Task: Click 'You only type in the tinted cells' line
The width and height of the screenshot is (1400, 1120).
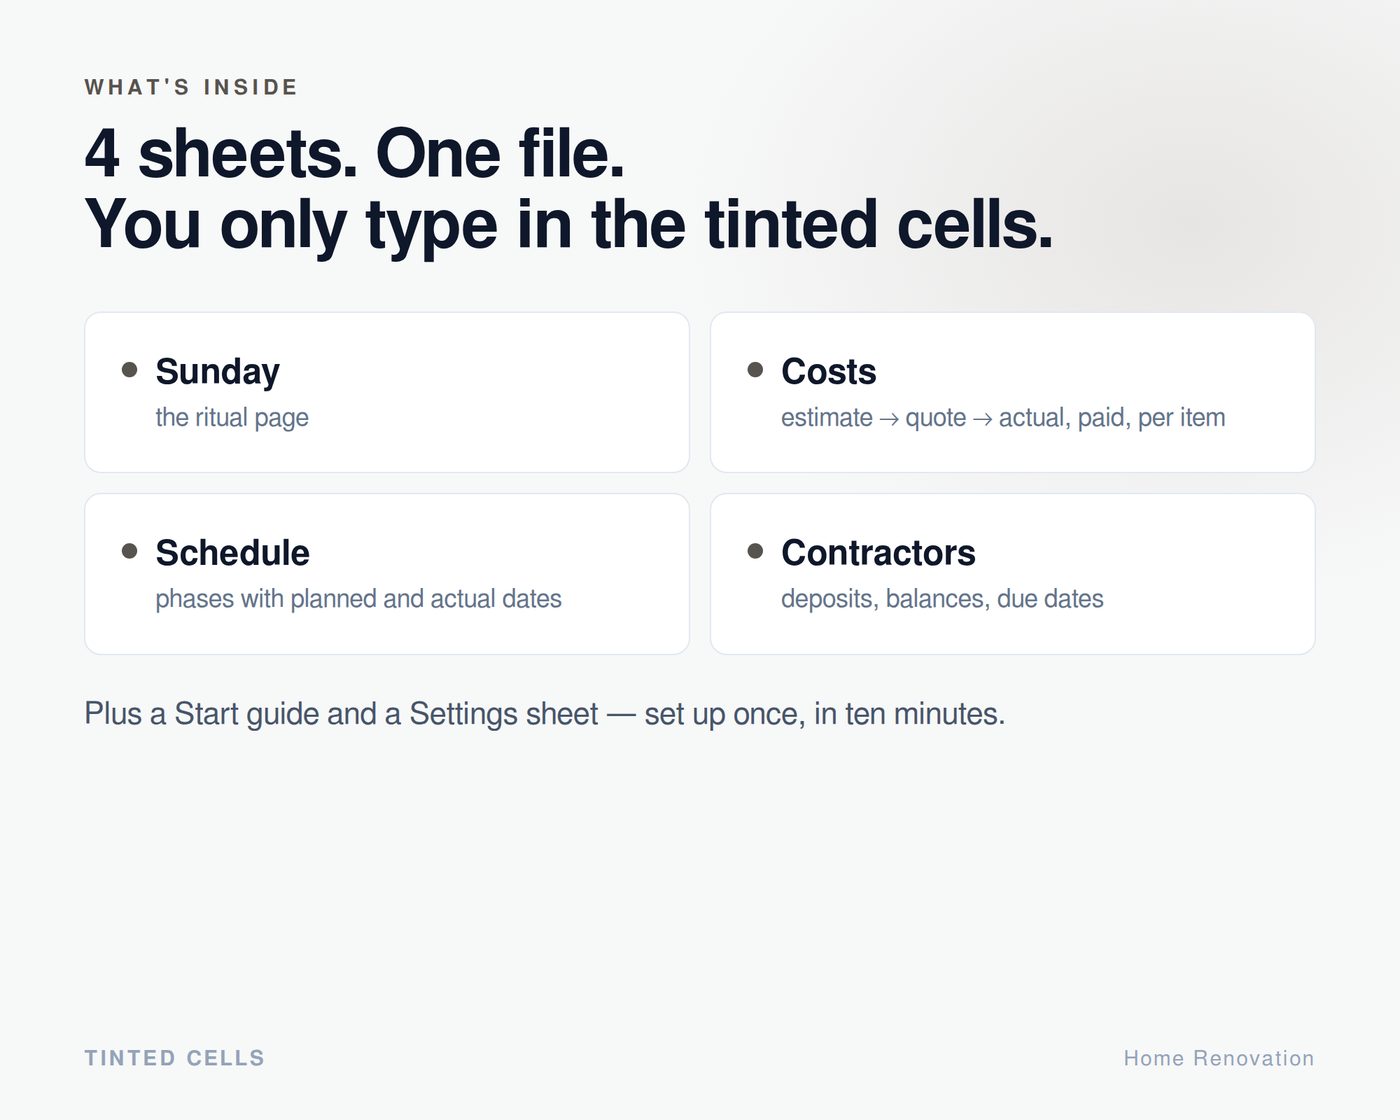Action: coord(569,224)
